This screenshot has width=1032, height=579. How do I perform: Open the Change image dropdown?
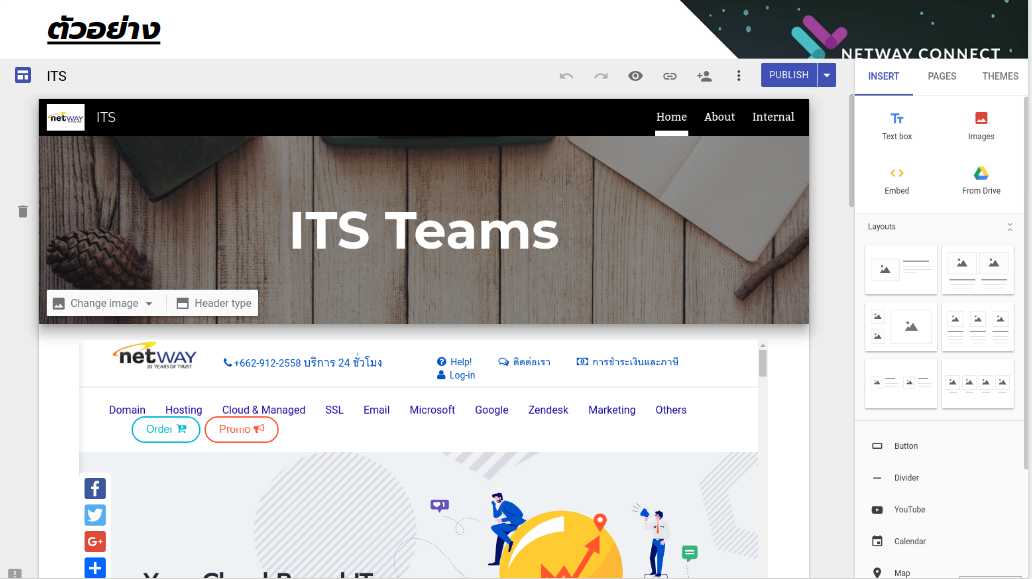(104, 303)
